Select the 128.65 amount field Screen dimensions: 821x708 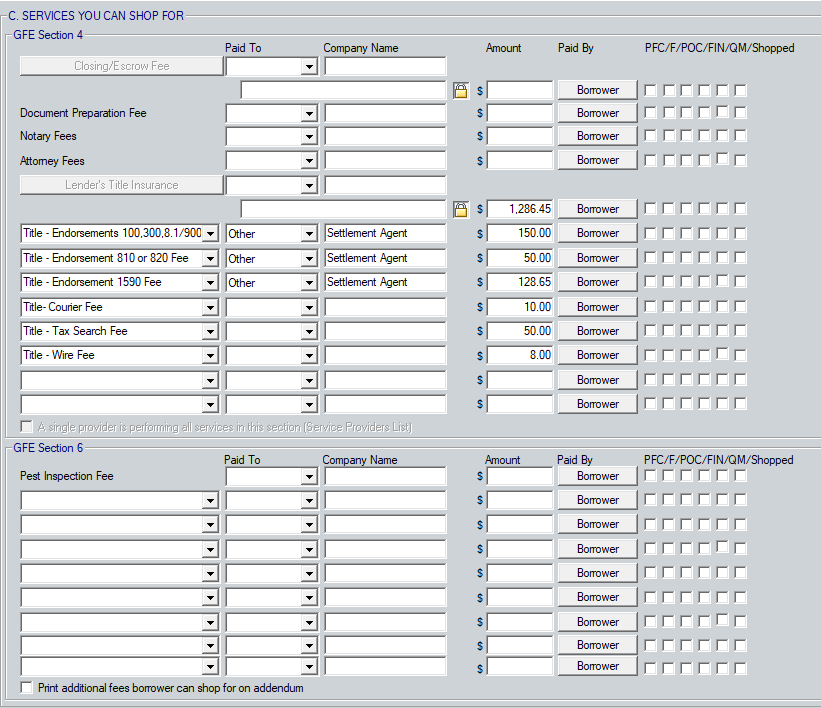pyautogui.click(x=519, y=283)
